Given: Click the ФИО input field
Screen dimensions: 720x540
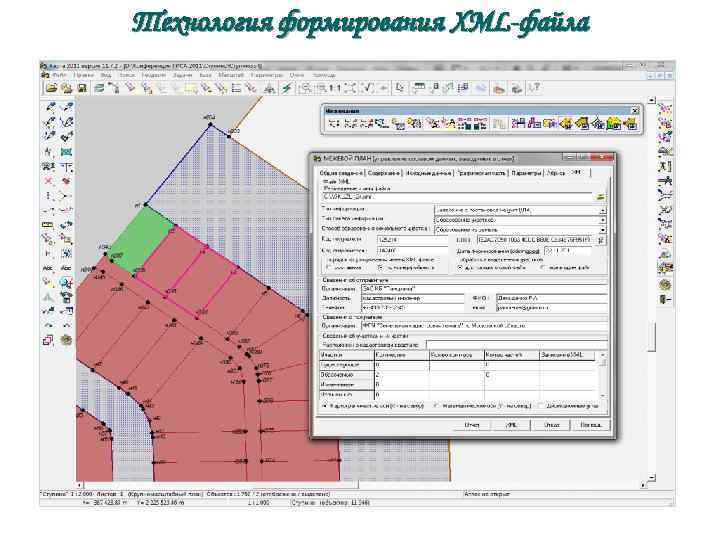Looking at the screenshot, I should tap(551, 298).
